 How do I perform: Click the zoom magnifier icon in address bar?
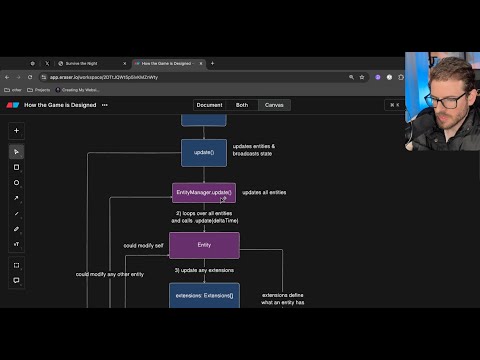(x=351, y=77)
